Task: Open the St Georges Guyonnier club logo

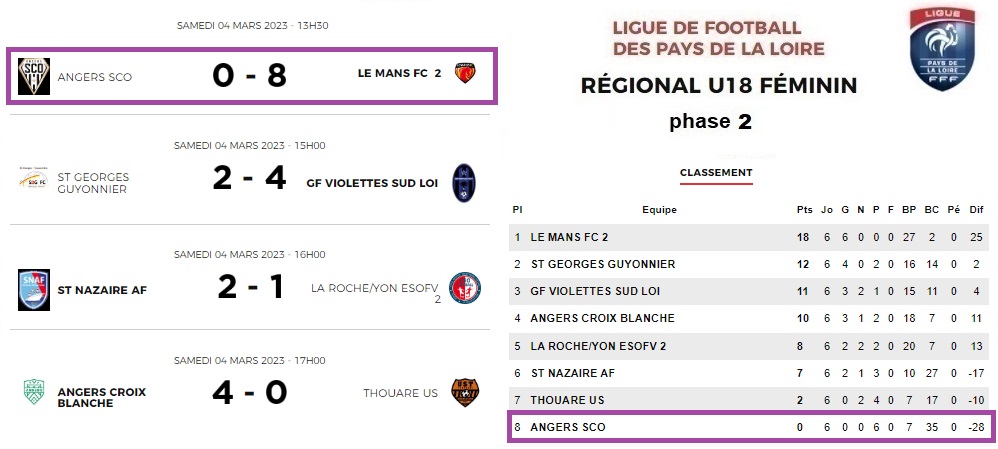Action: point(34,179)
